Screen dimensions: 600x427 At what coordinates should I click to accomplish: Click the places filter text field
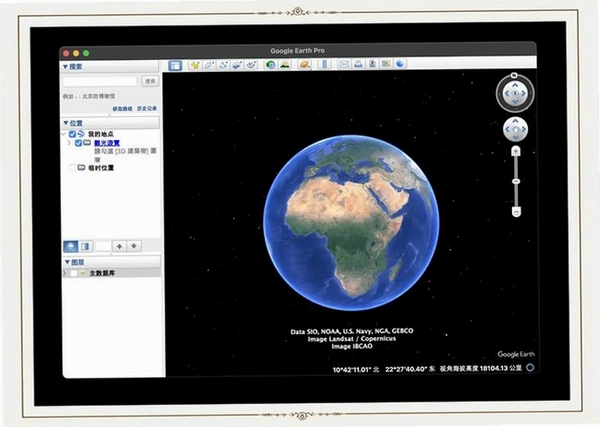[103, 246]
